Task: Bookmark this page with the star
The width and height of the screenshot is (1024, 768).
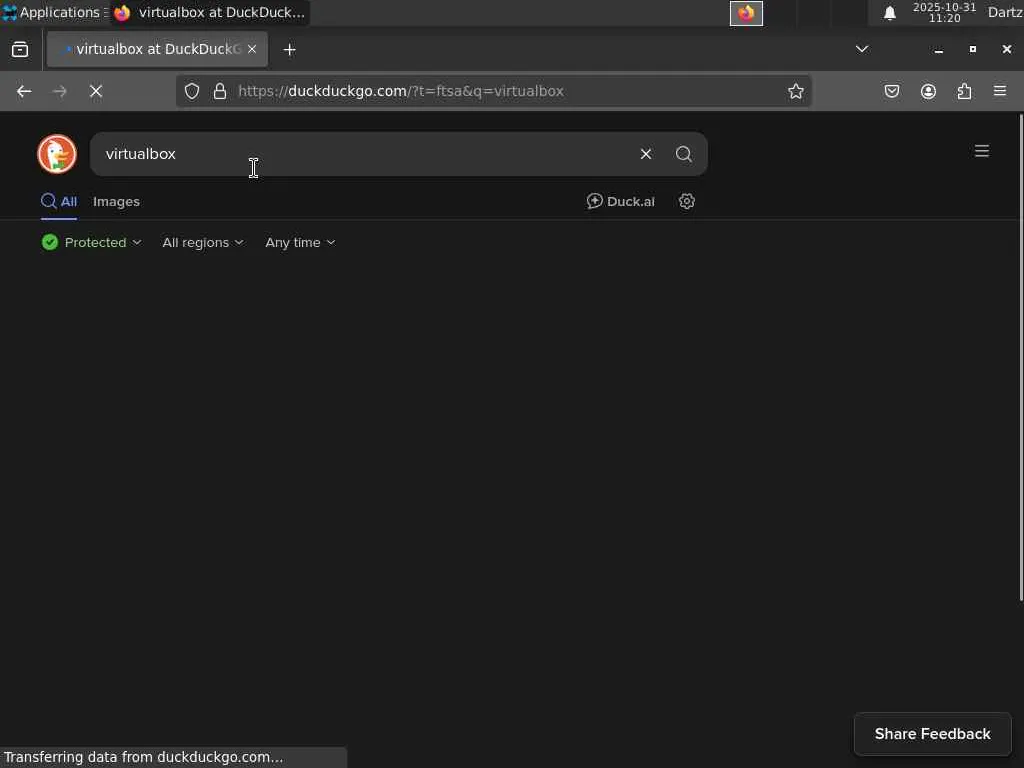Action: [x=795, y=91]
